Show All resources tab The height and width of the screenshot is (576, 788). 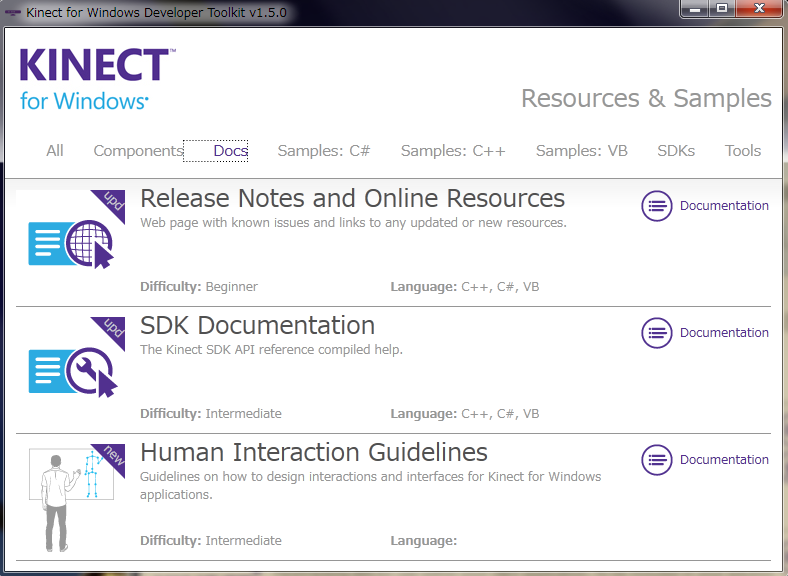(55, 151)
